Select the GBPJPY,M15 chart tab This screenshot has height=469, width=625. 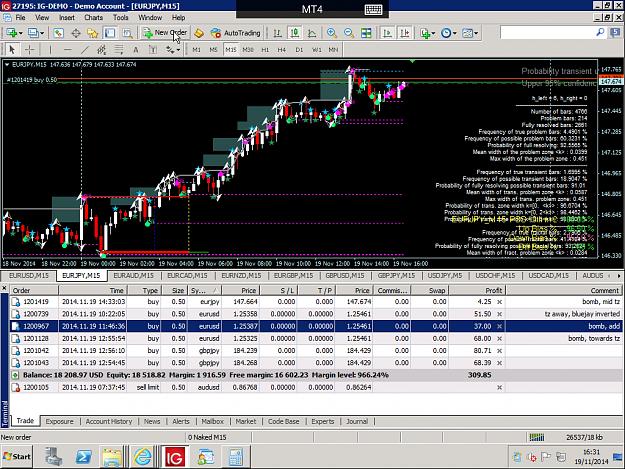point(396,275)
